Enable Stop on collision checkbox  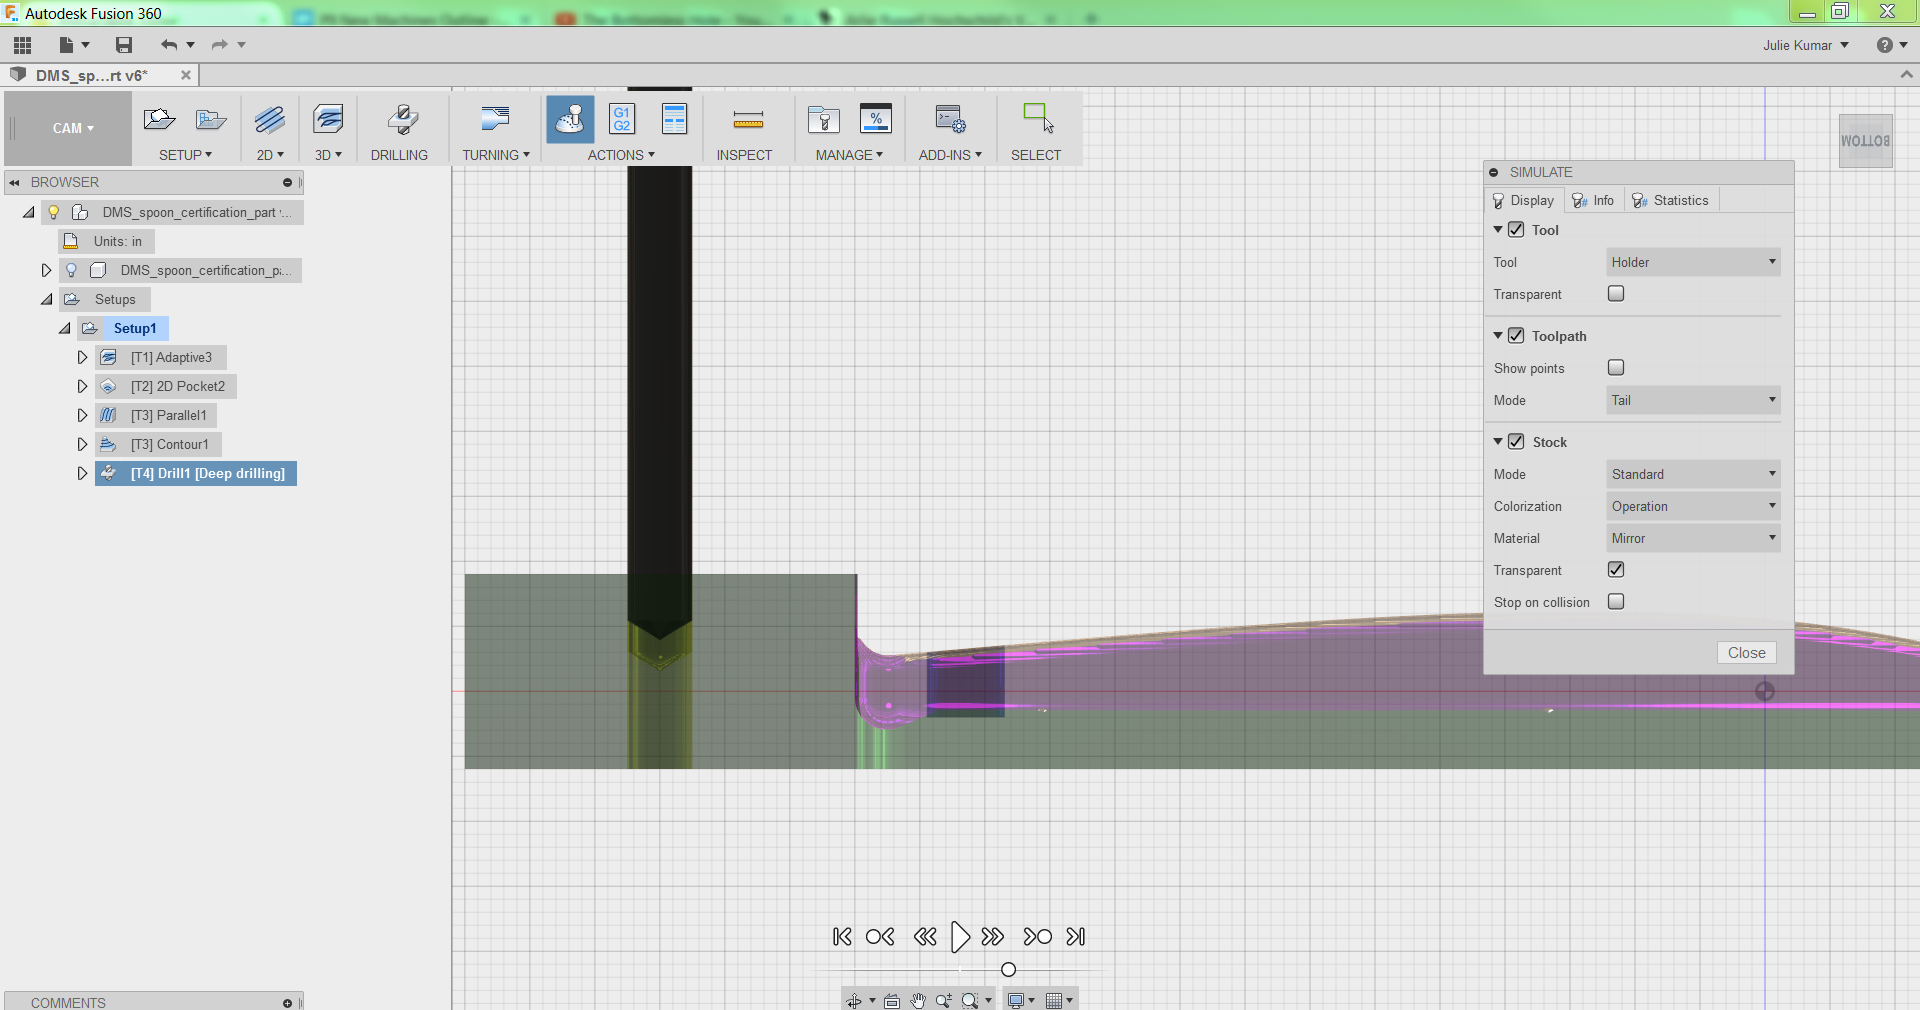1616,602
